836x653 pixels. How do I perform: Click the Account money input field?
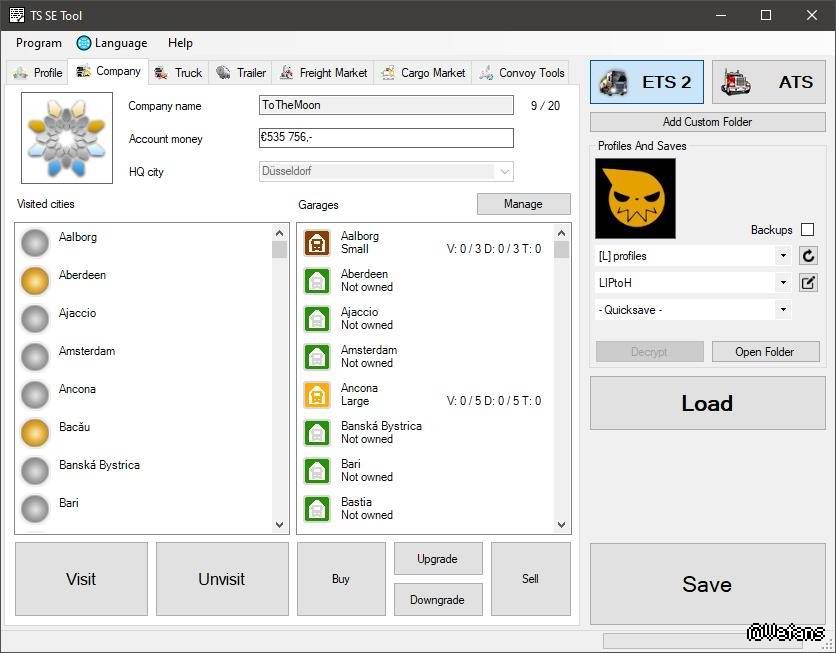point(386,138)
